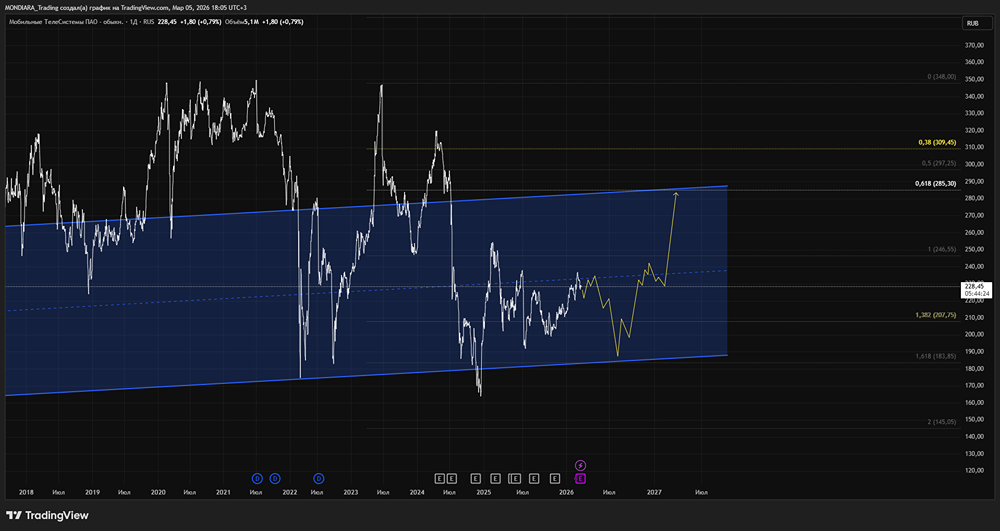
Task: Open the RUB currency selector
Action: point(970,23)
